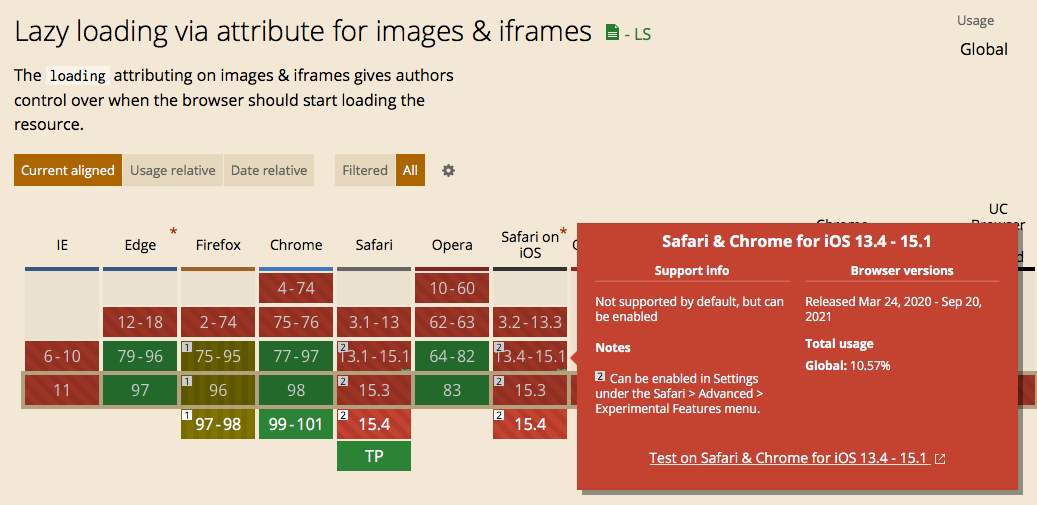Select the Firefox 2-74 cell
Image resolution: width=1037 pixels, height=505 pixels.
[218, 323]
